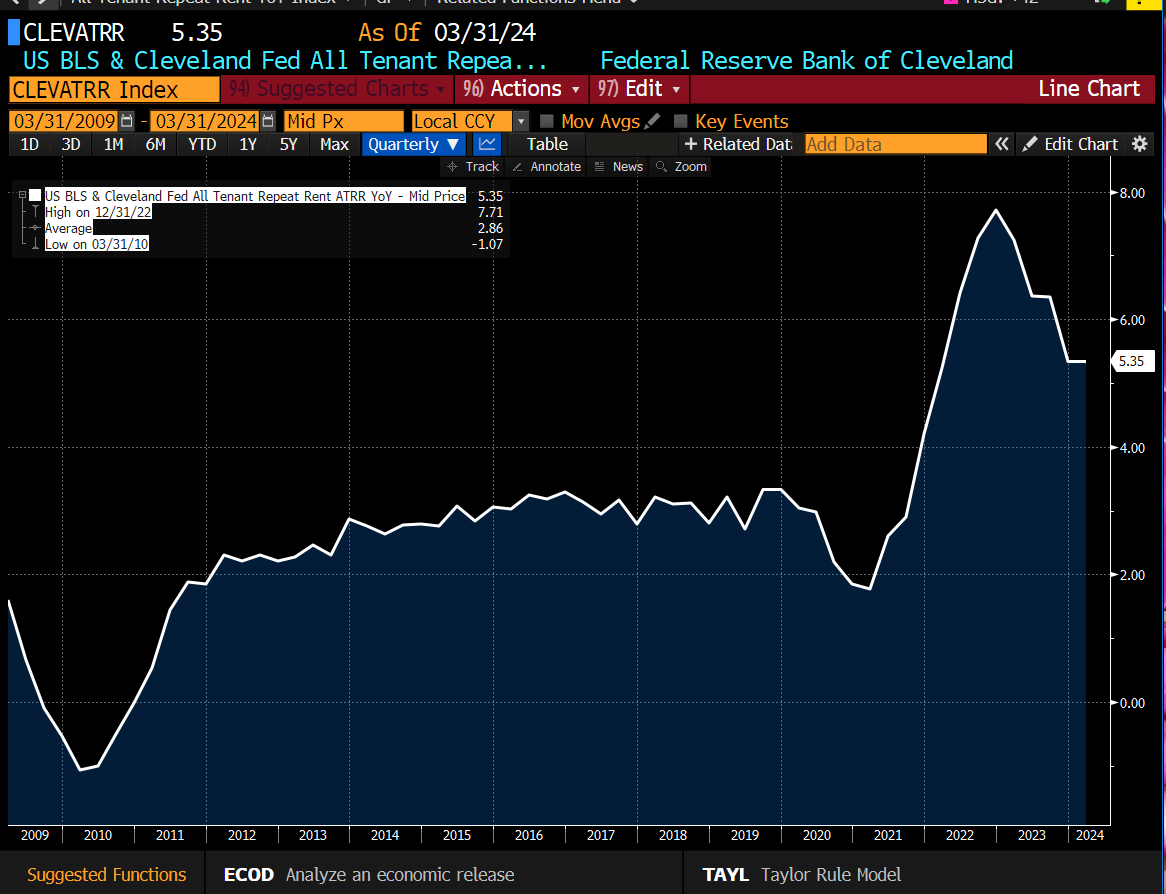
Task: Click the legend series white color swatch
Action: [35, 195]
